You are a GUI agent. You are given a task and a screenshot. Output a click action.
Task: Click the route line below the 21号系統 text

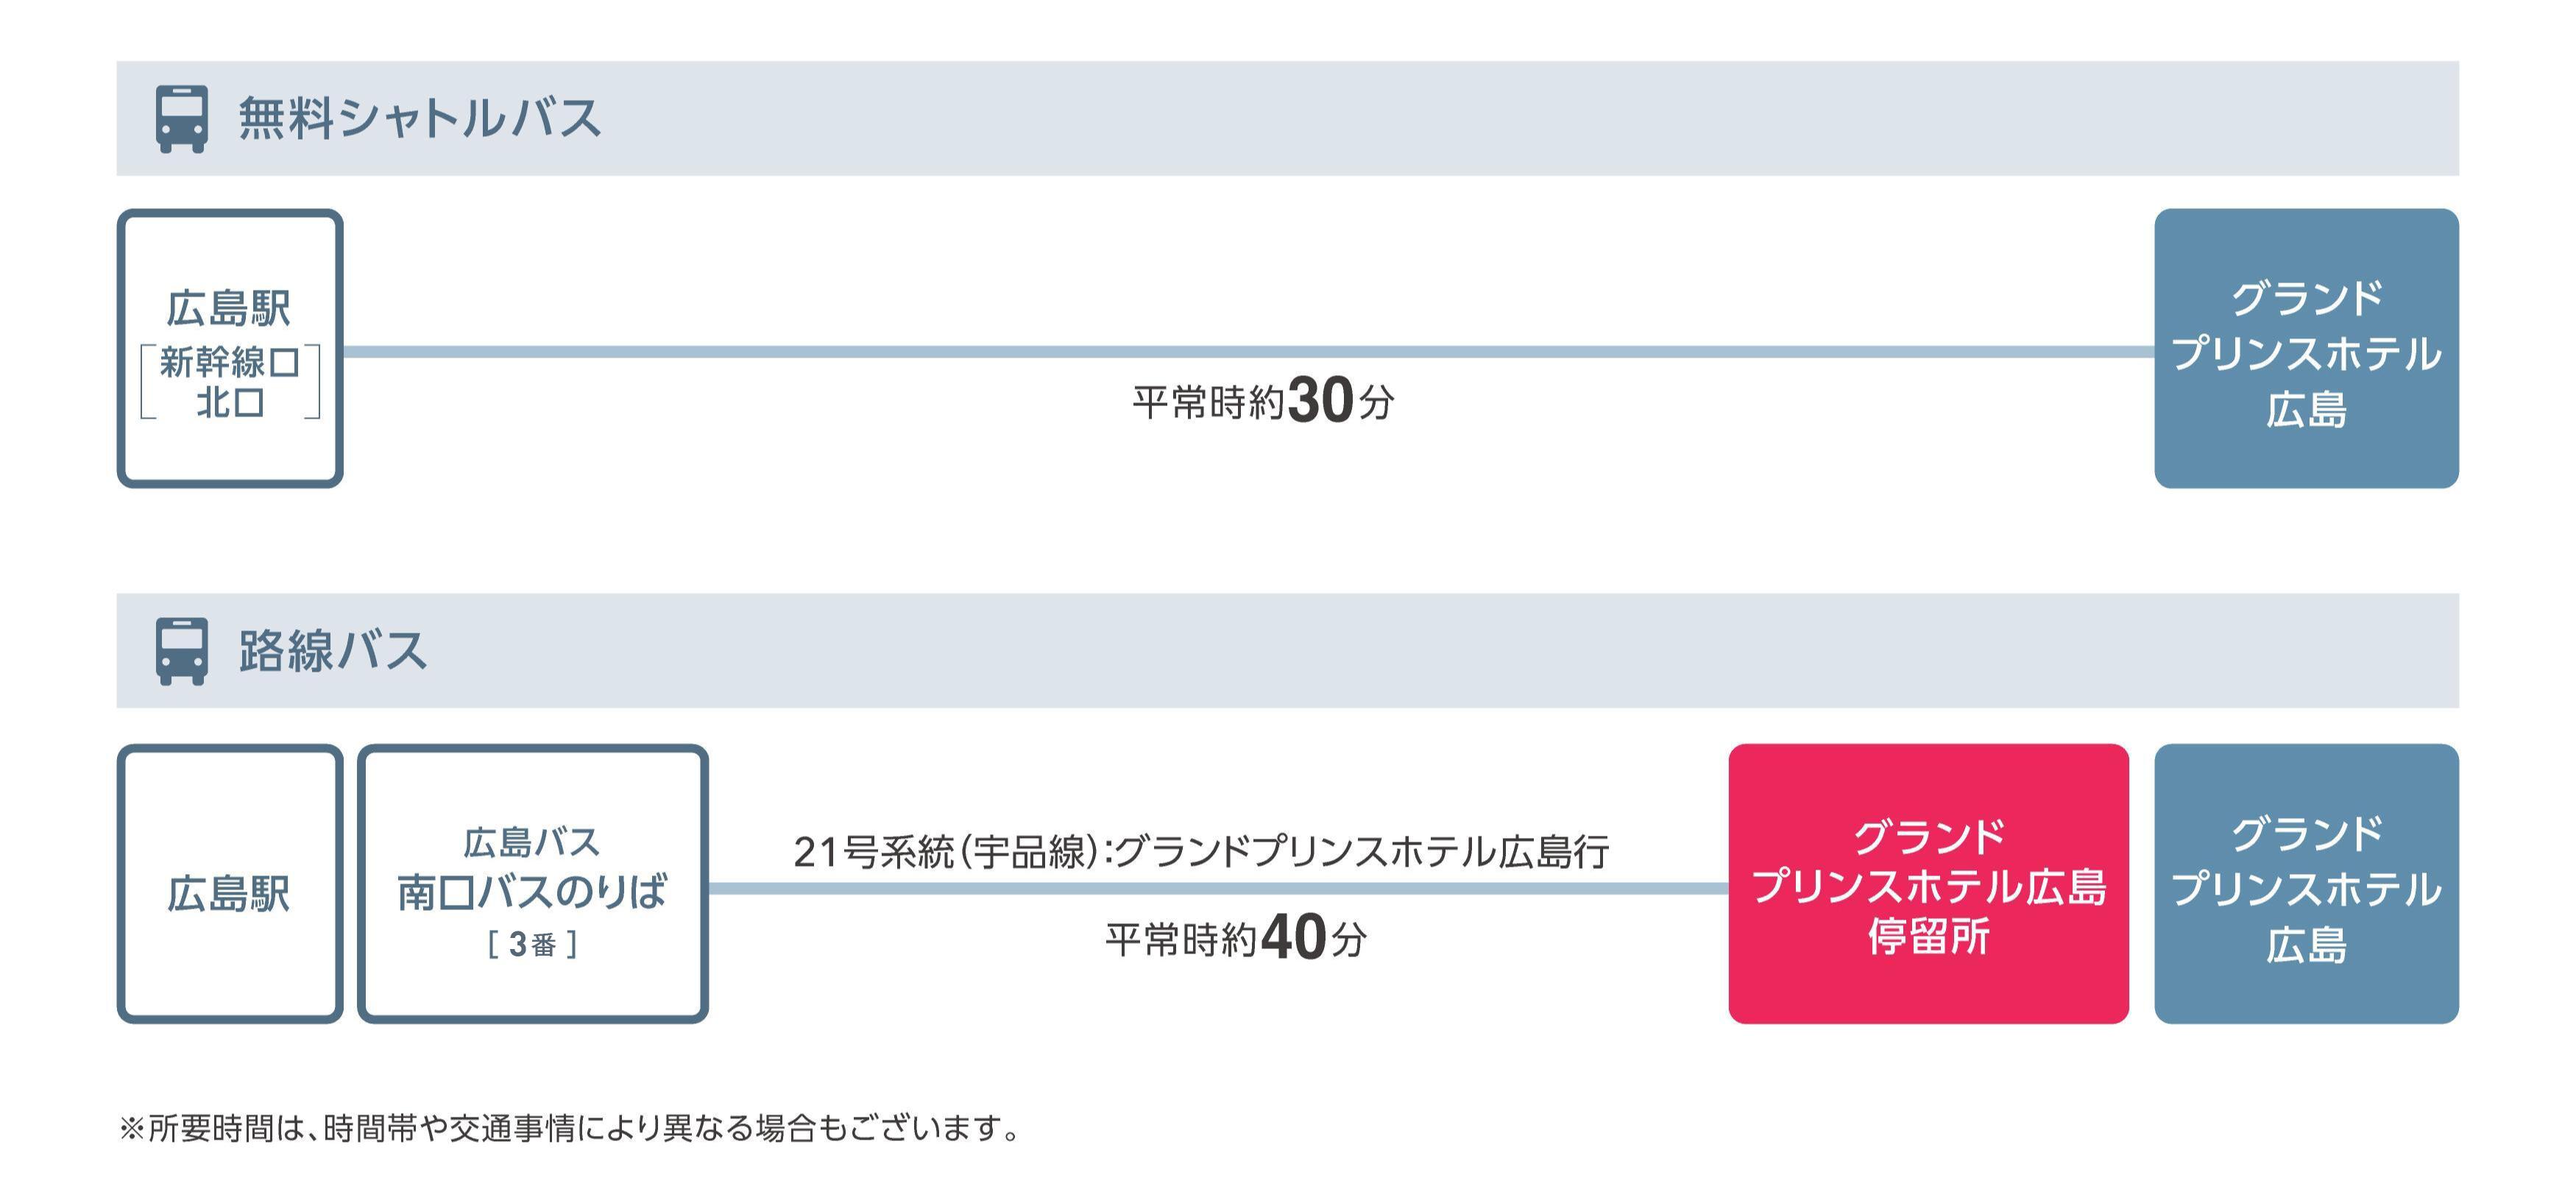click(x=1218, y=888)
